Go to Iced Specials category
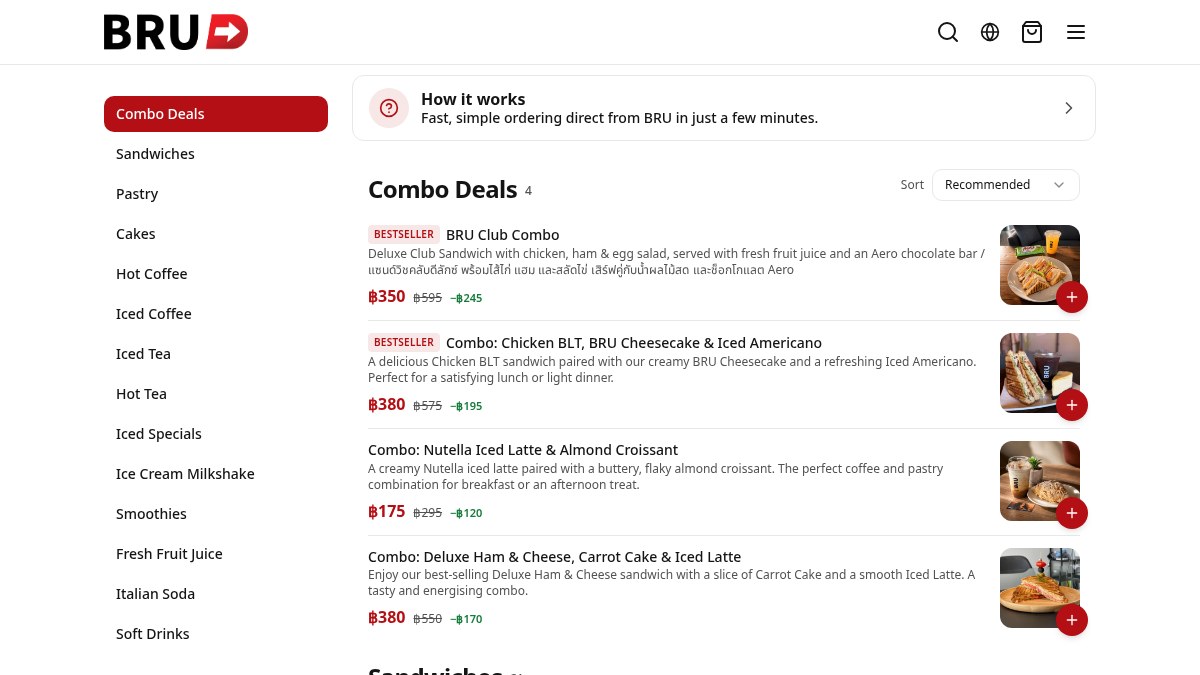 tap(216, 434)
